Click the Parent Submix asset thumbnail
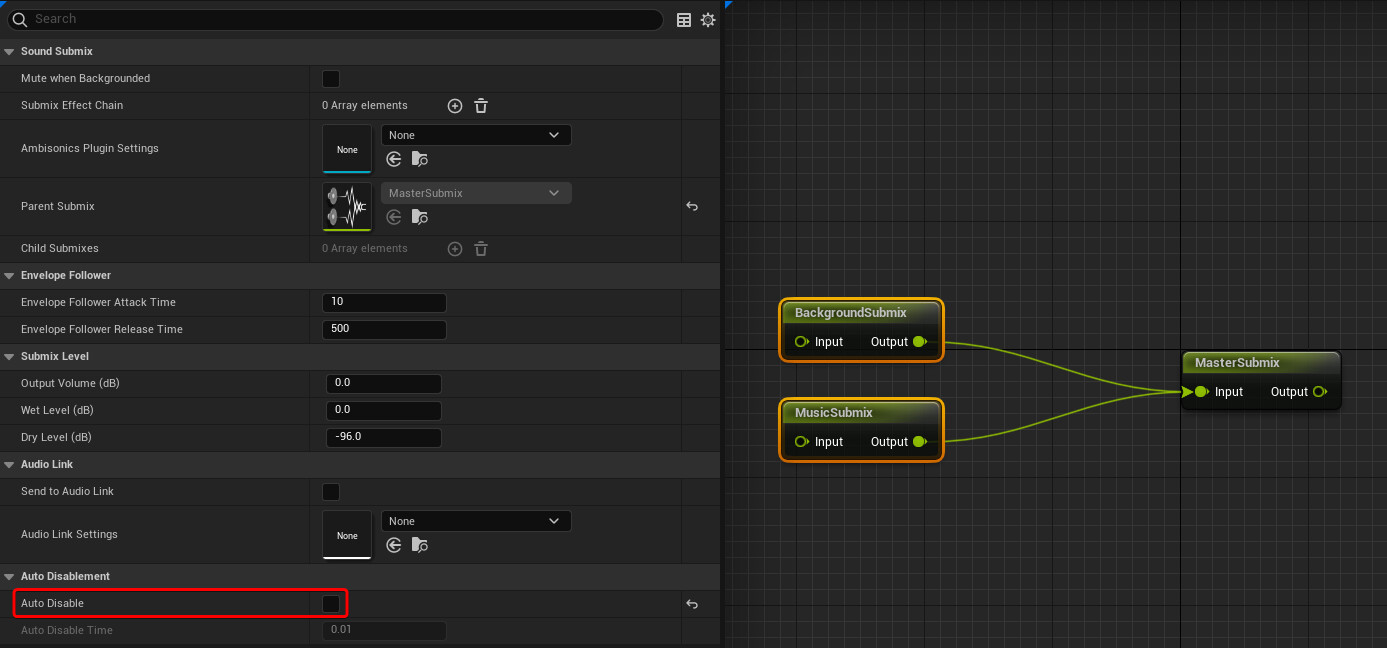 coord(346,207)
